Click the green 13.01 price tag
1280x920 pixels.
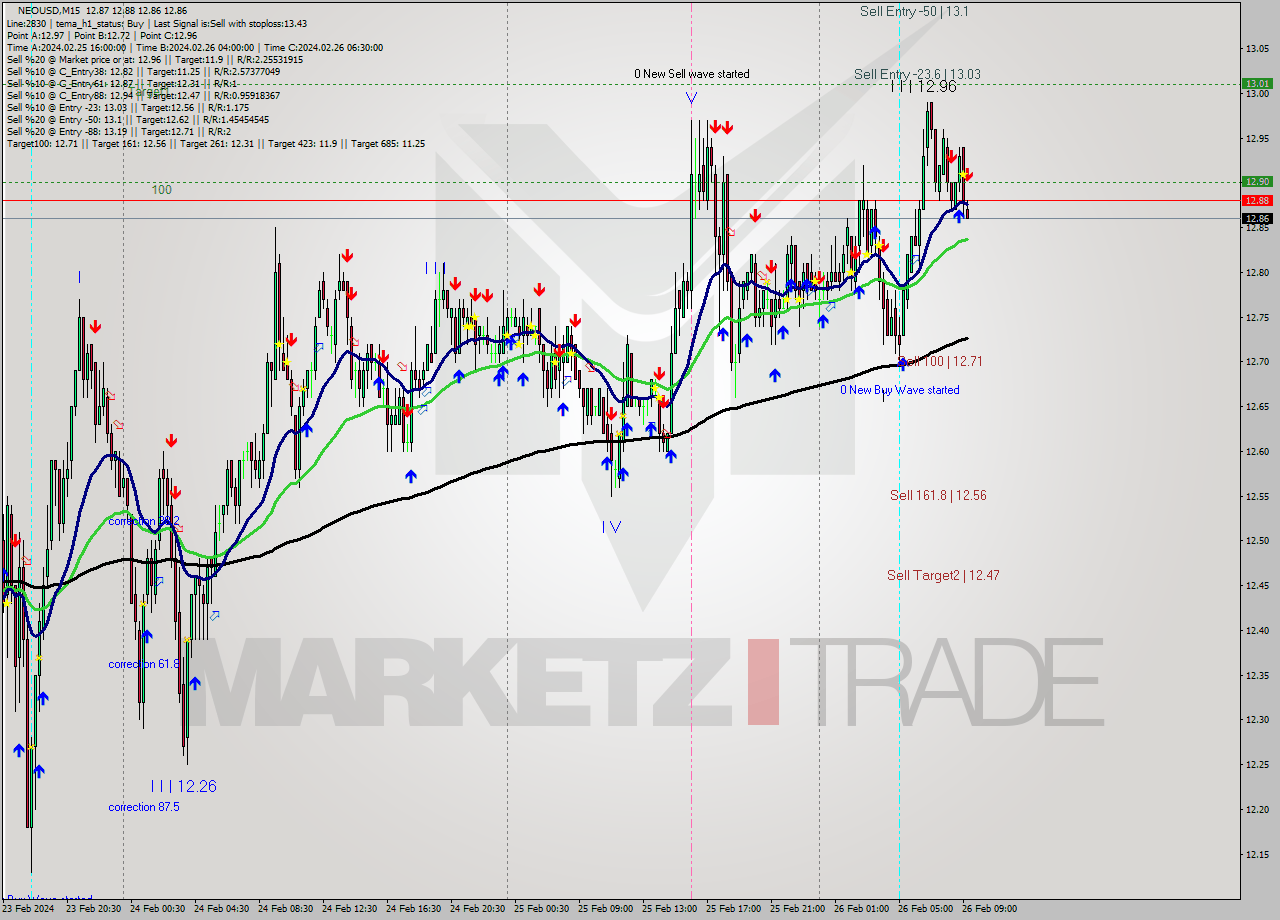click(1257, 83)
